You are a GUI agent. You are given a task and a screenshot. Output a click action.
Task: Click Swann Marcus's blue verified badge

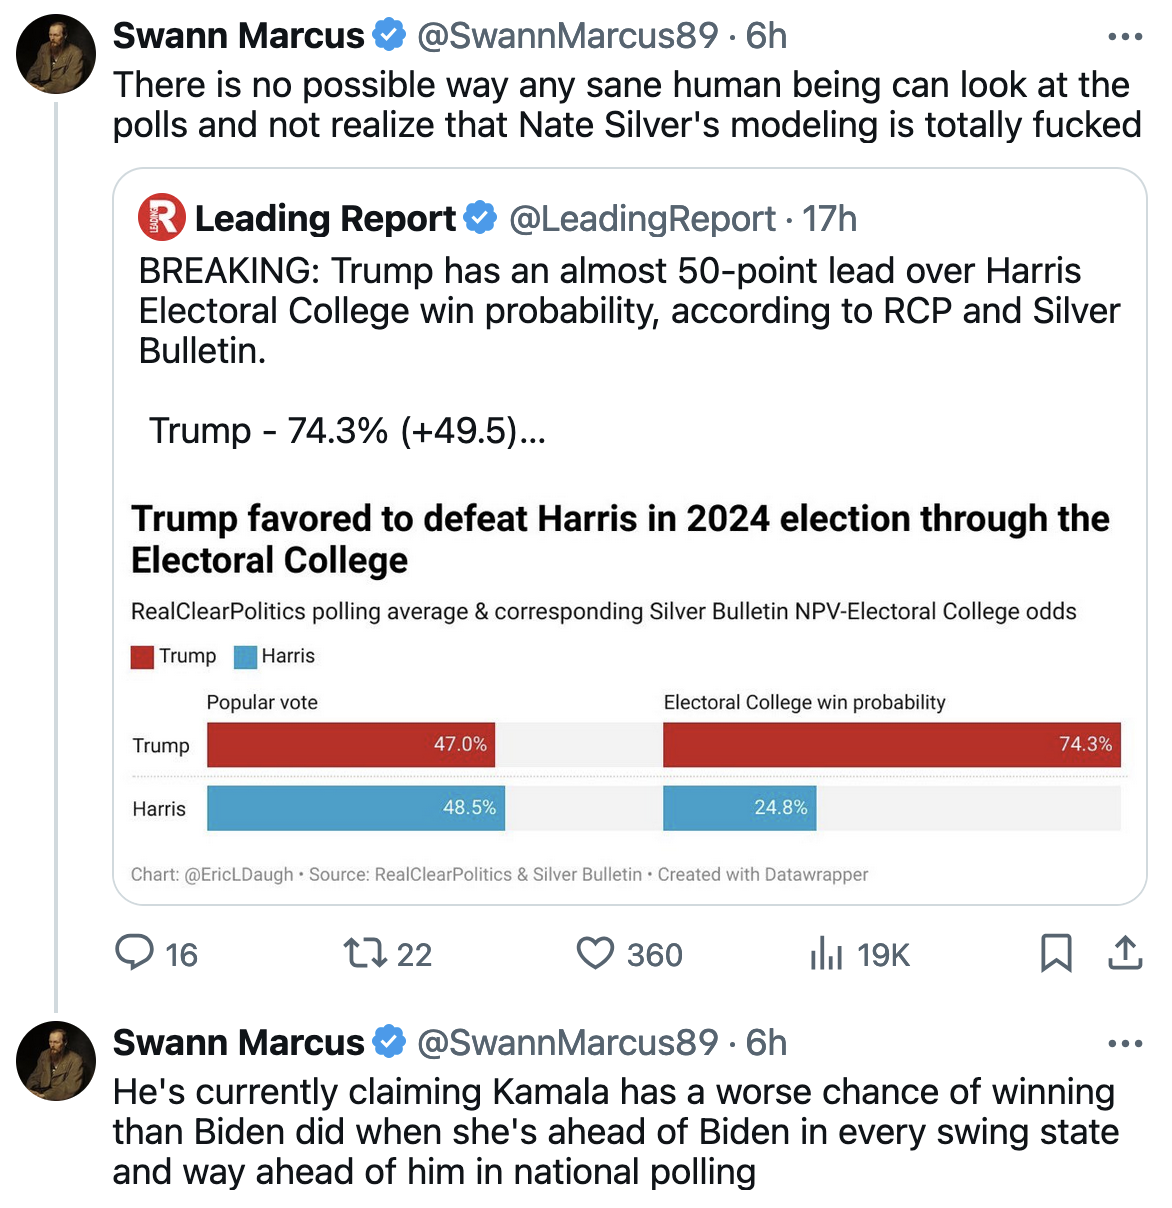tap(389, 36)
